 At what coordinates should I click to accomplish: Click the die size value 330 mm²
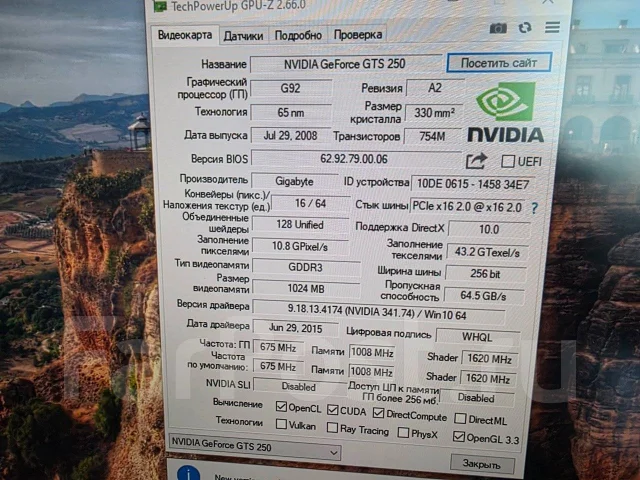(434, 113)
